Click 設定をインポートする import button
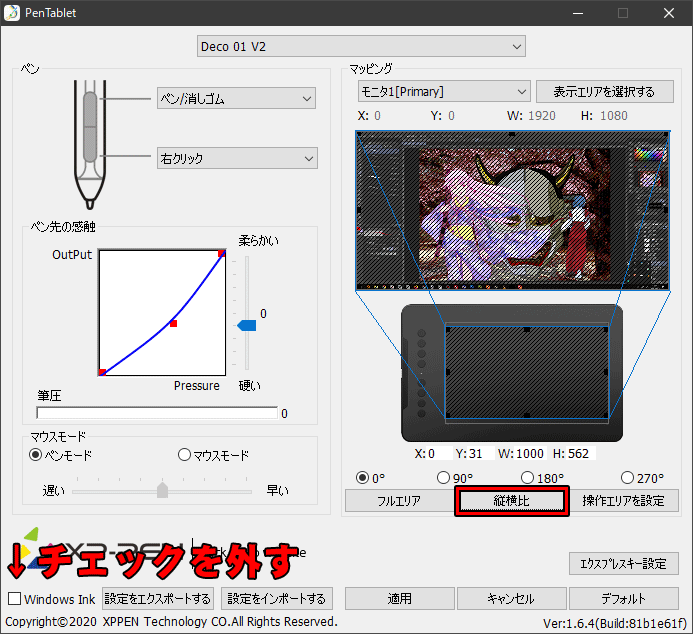This screenshot has width=693, height=634. (x=277, y=599)
